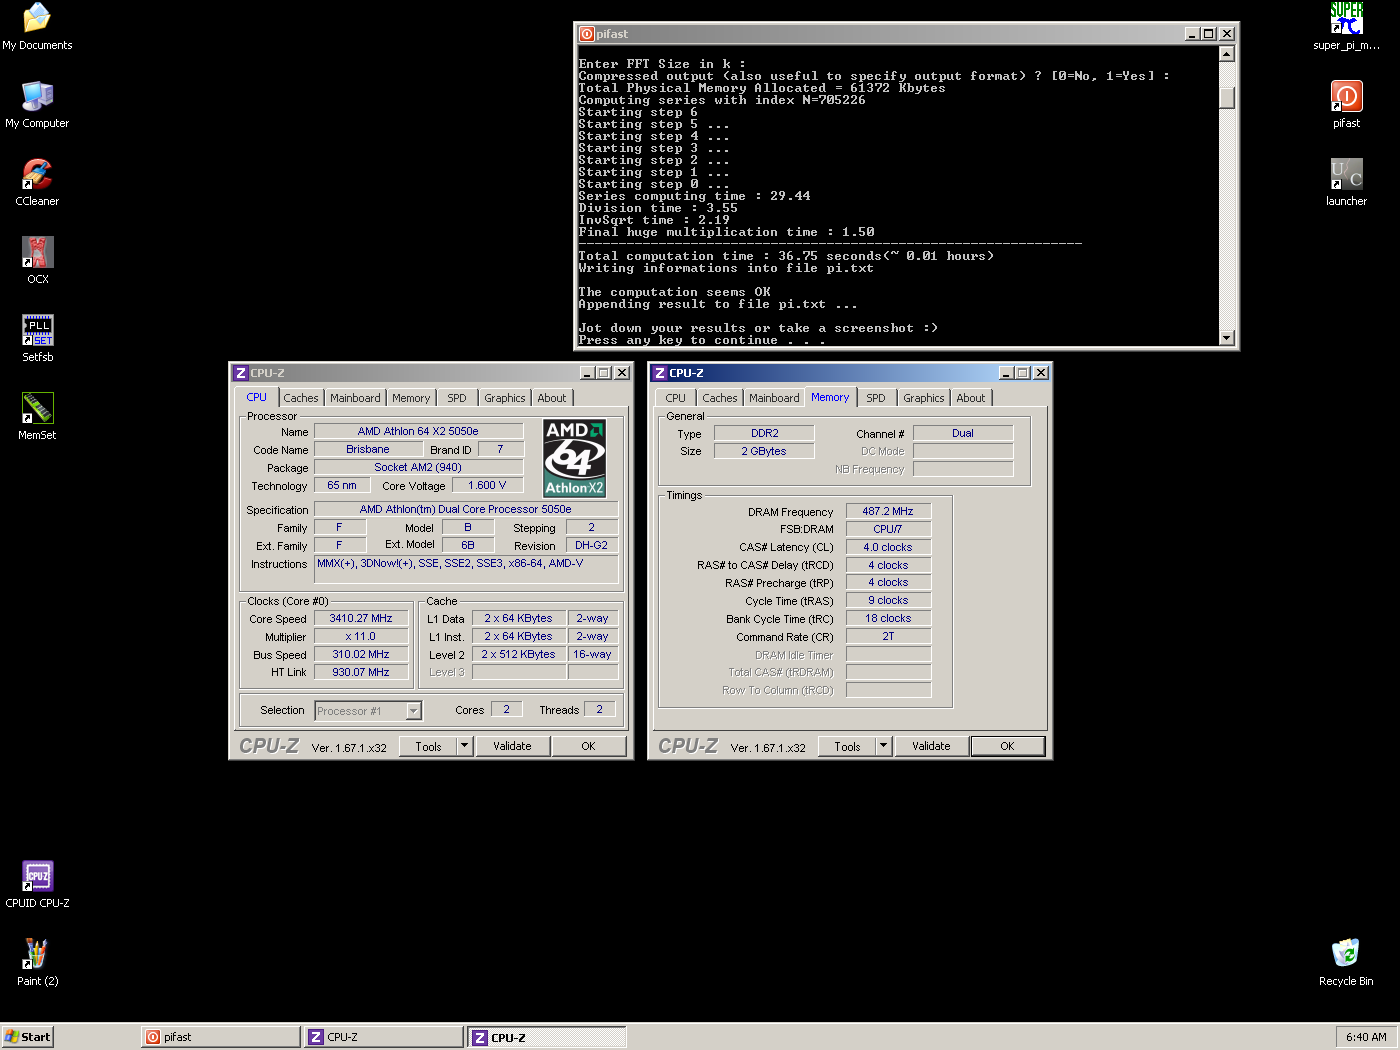
Task: Click Tools button in right CPU-Z
Action: (848, 746)
